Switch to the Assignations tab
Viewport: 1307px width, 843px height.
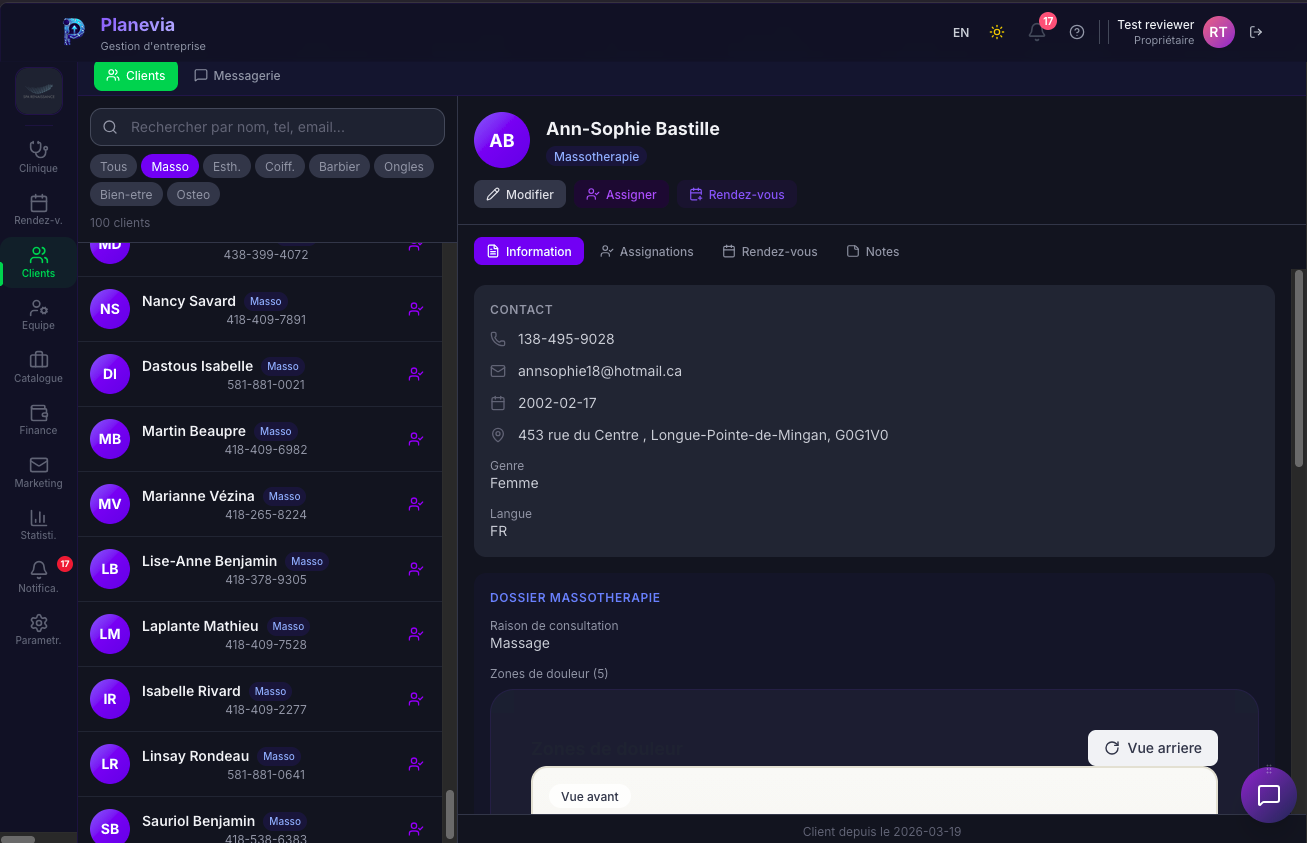tap(647, 251)
